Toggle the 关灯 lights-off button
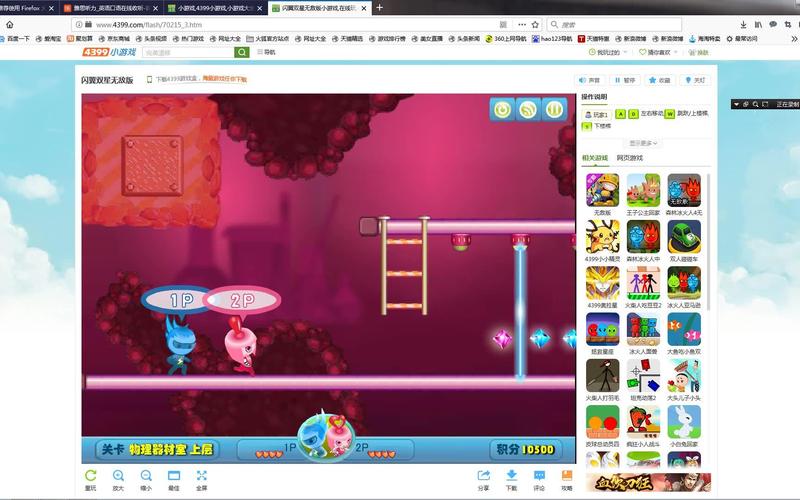The width and height of the screenshot is (800, 500). tap(695, 80)
